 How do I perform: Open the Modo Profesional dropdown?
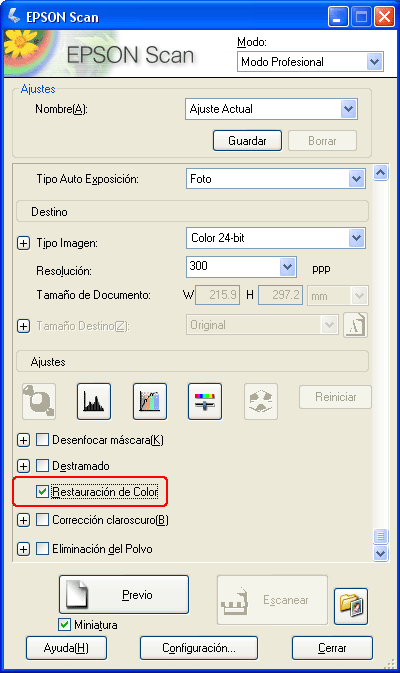310,62
